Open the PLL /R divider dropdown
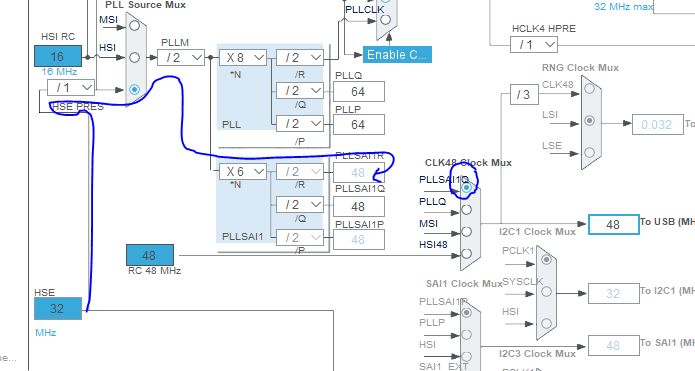Screen dimensions: 695x371 (x=300, y=58)
